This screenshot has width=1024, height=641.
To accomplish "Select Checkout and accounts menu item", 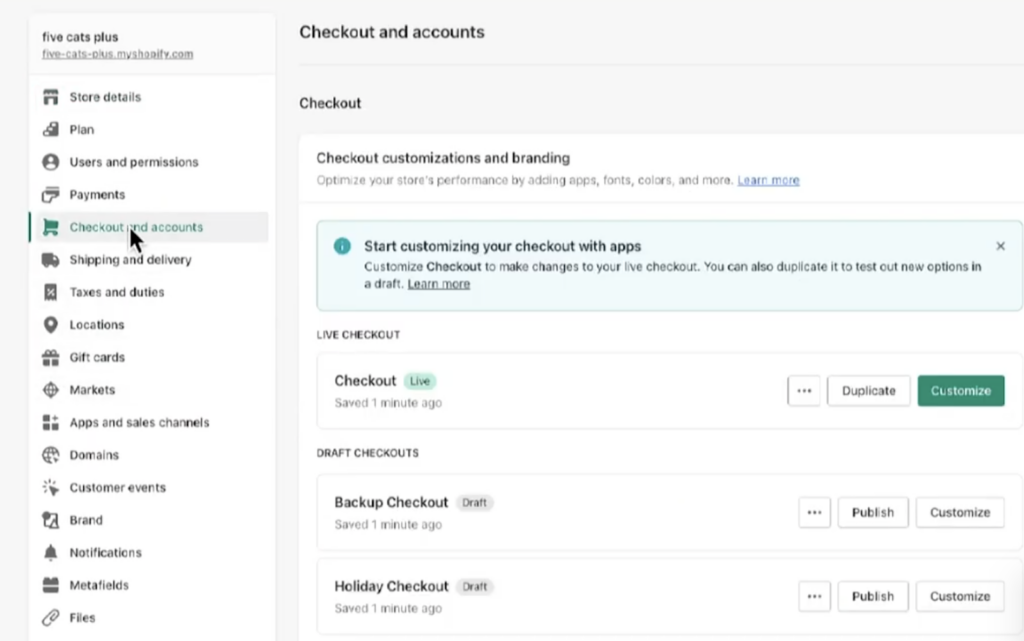I will click(x=152, y=227).
